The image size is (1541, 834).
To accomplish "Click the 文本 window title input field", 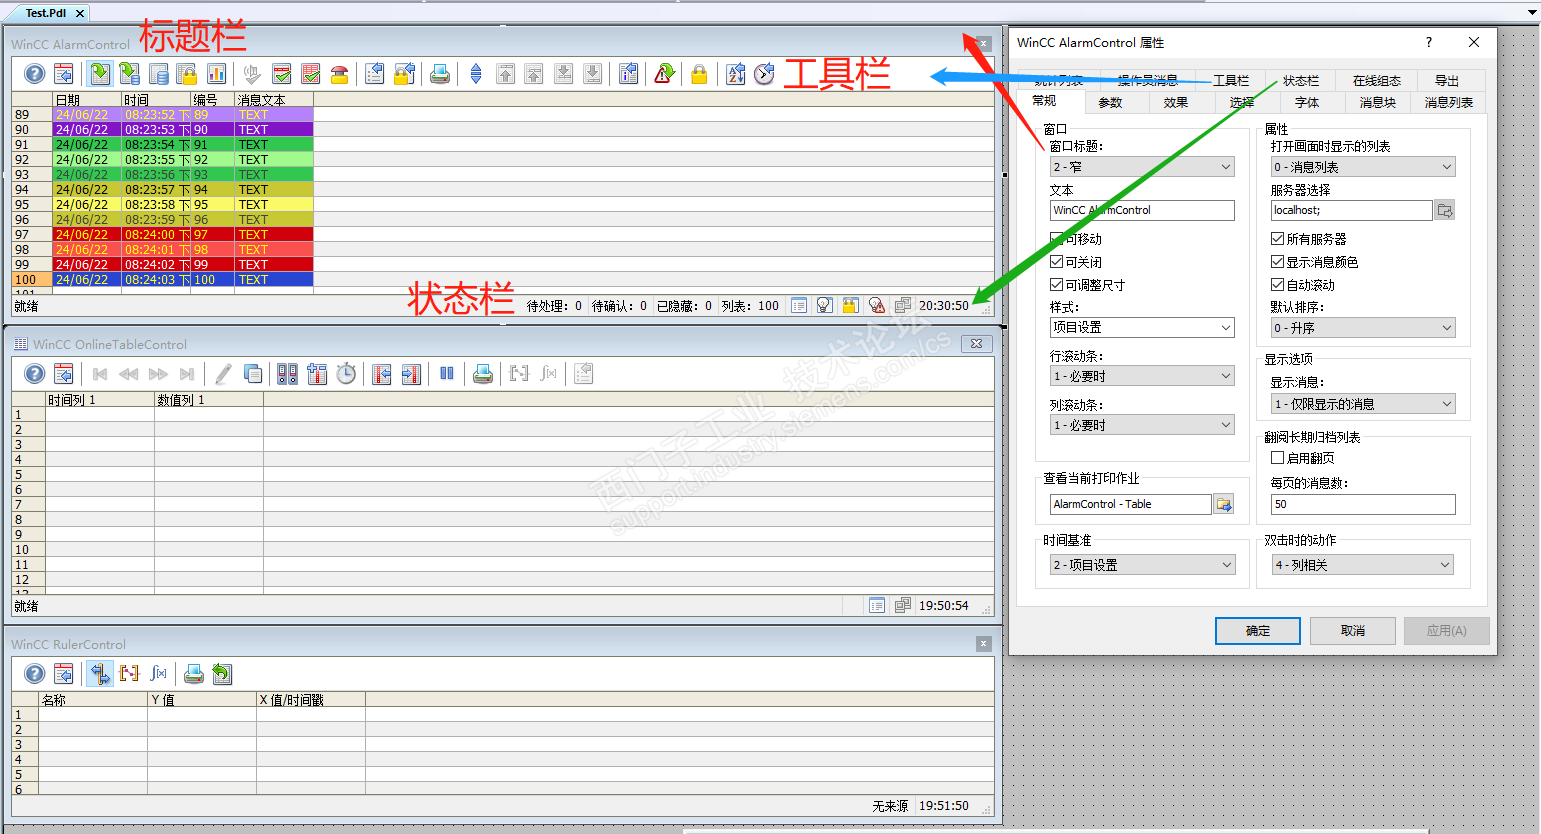I will tap(1142, 210).
